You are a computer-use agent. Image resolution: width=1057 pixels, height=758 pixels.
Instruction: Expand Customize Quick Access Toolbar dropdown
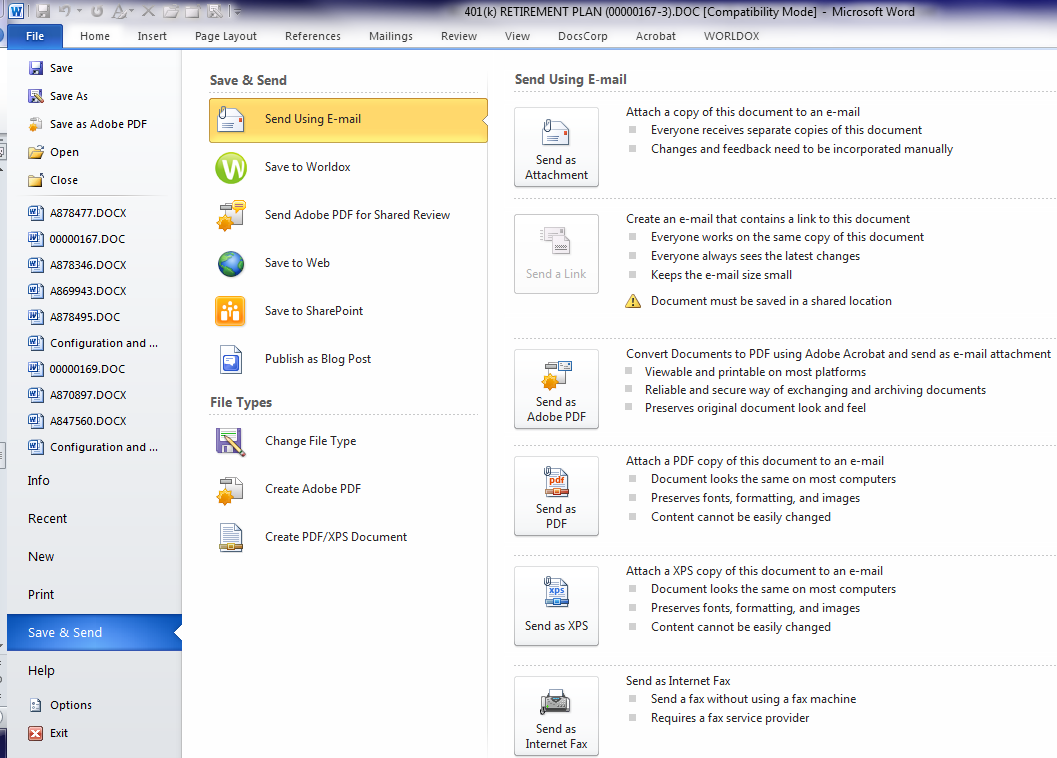(x=237, y=11)
